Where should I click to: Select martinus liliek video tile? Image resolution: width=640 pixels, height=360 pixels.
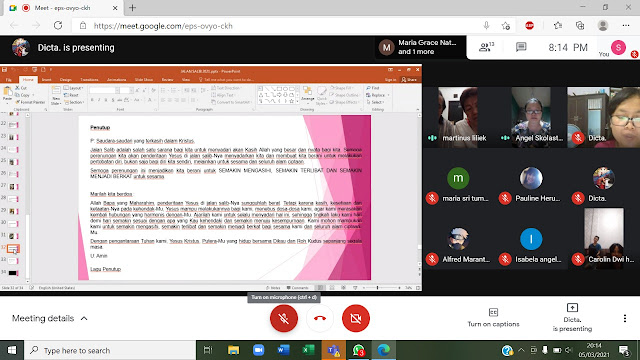pos(459,118)
